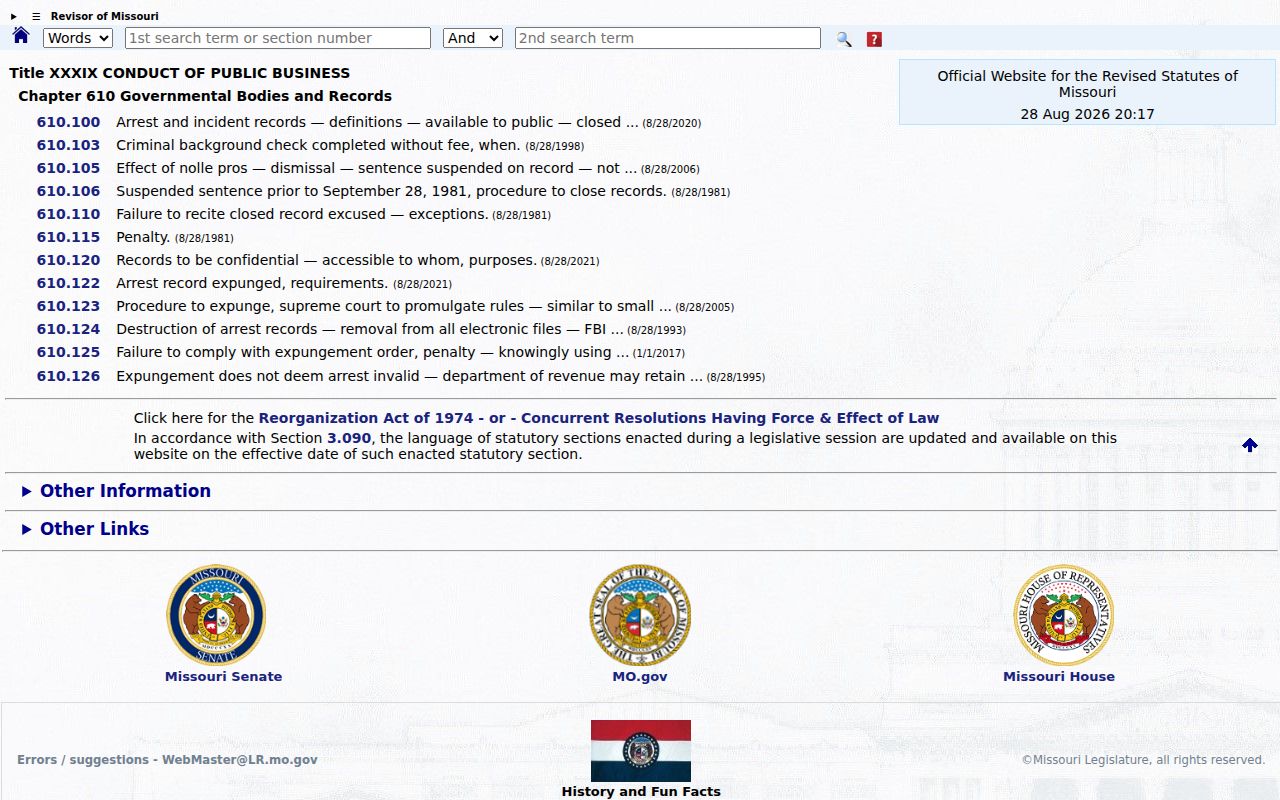The height and width of the screenshot is (800, 1280).
Task: Open section 610.120 link
Action: [x=68, y=260]
